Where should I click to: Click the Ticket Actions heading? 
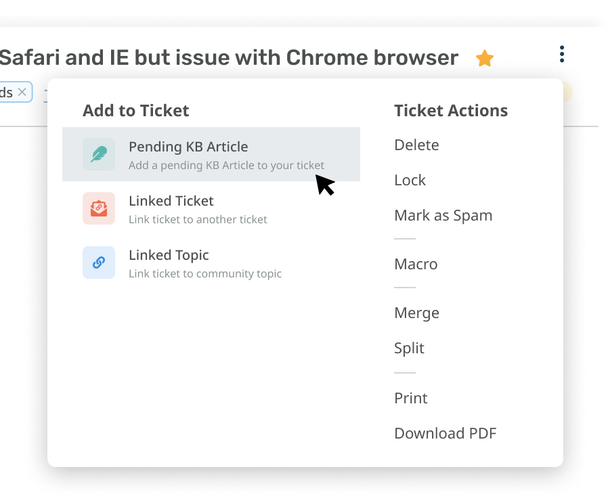[x=451, y=111]
